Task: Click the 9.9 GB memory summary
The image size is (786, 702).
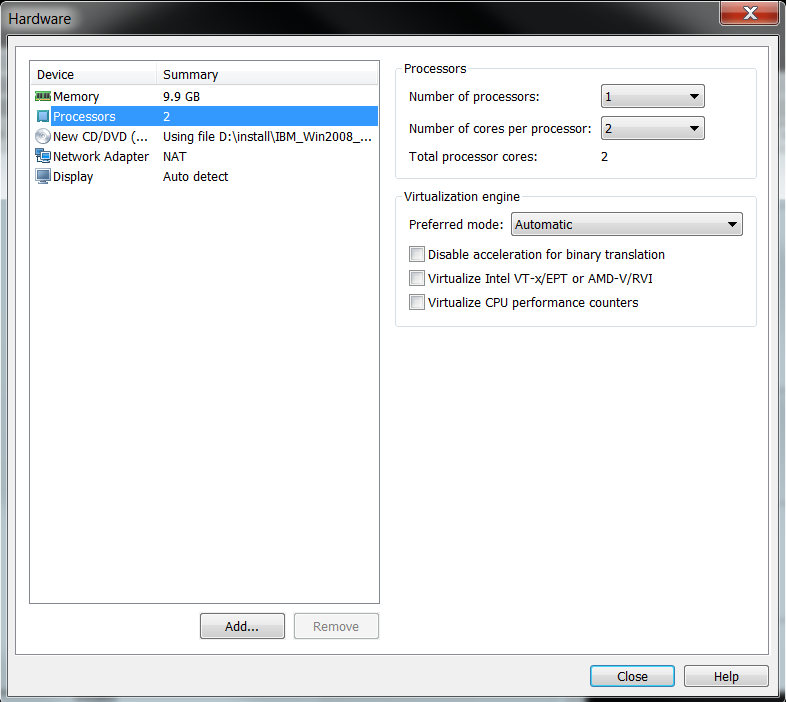Action: 181,96
